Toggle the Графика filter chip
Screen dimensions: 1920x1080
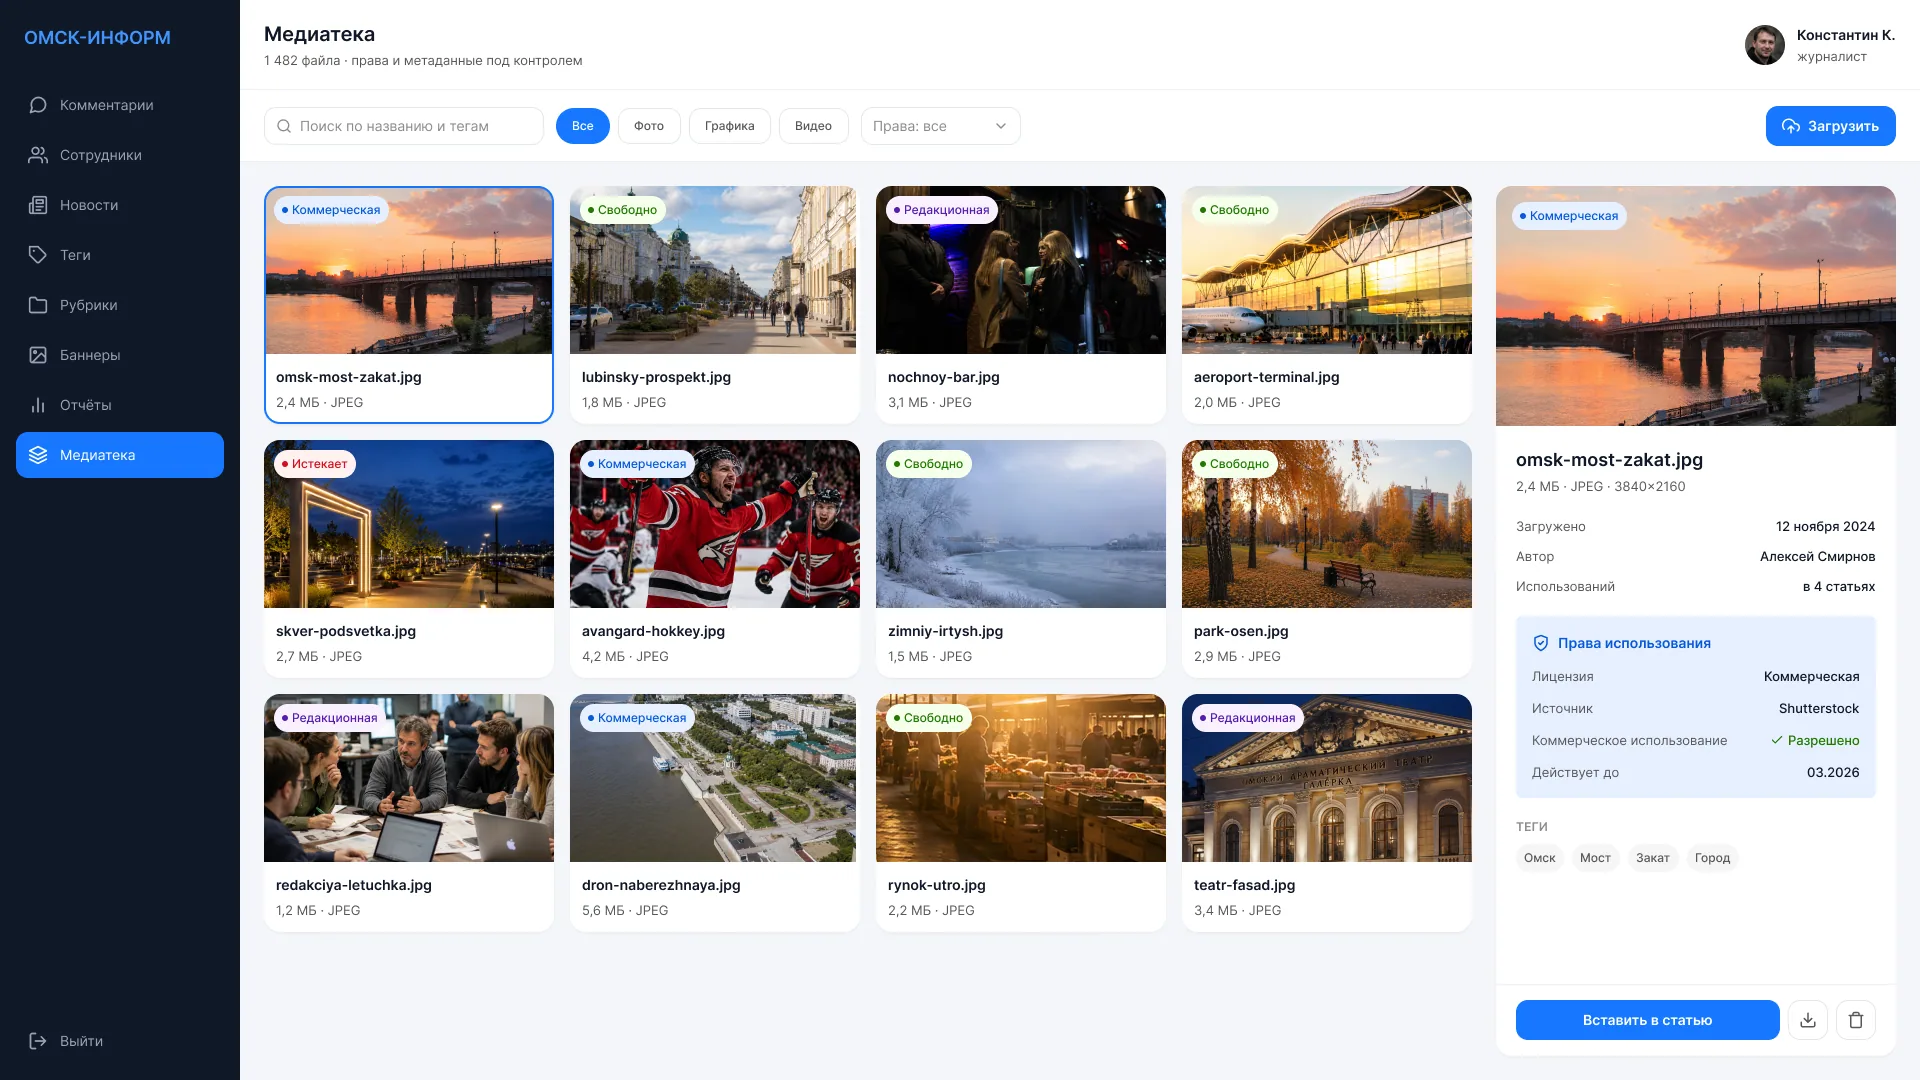click(729, 126)
